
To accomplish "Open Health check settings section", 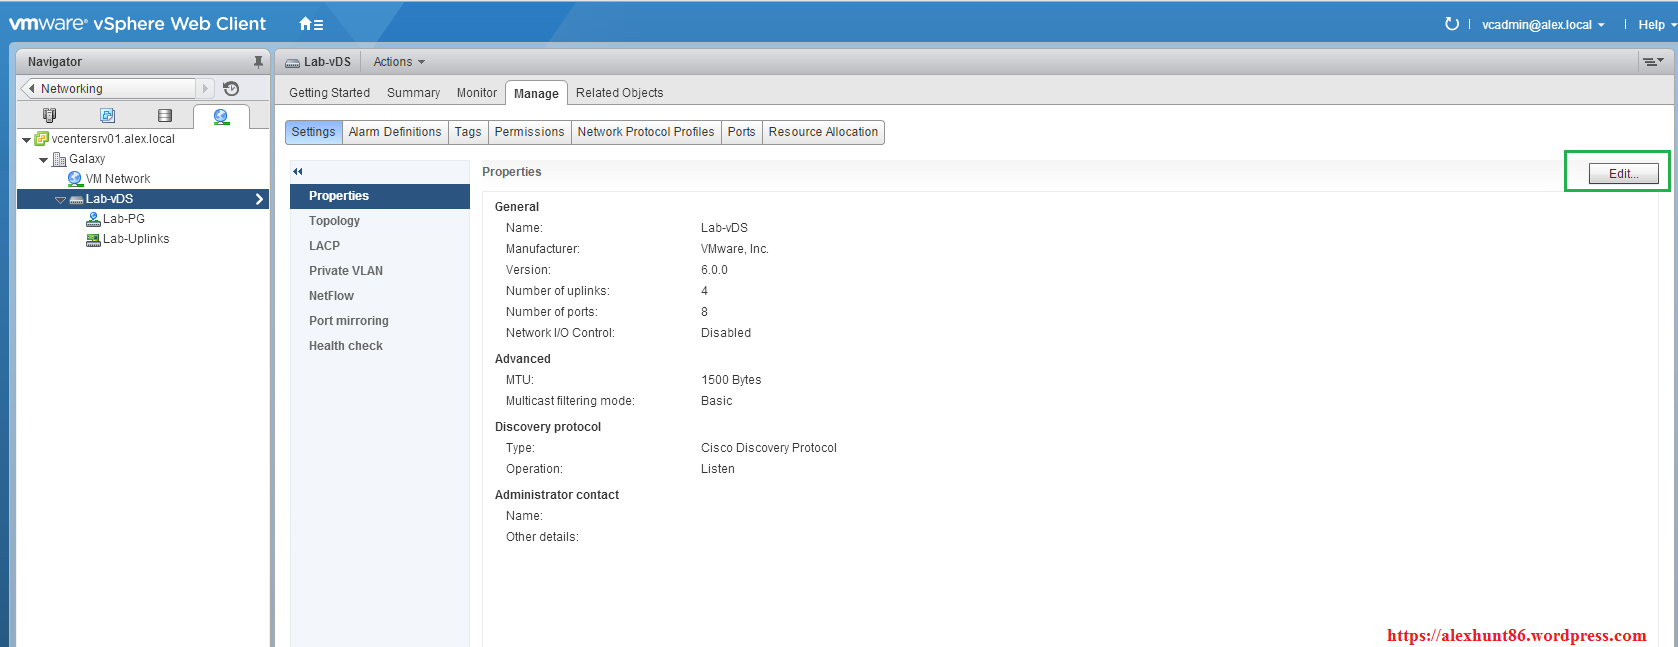I will pos(345,346).
